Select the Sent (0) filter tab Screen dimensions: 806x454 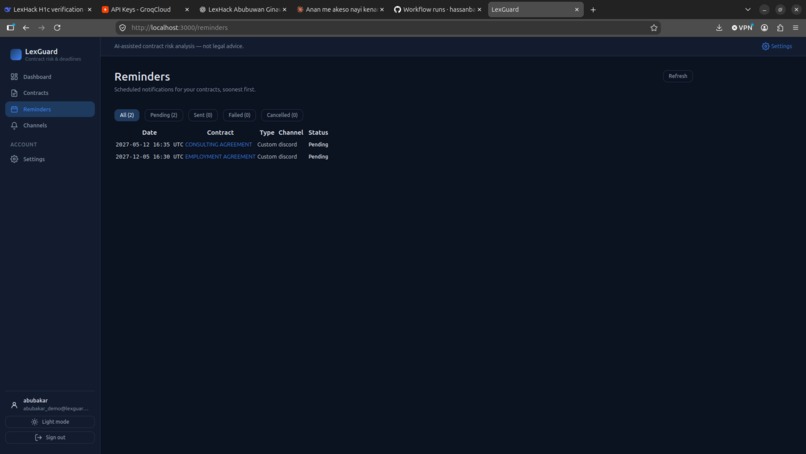coord(203,115)
